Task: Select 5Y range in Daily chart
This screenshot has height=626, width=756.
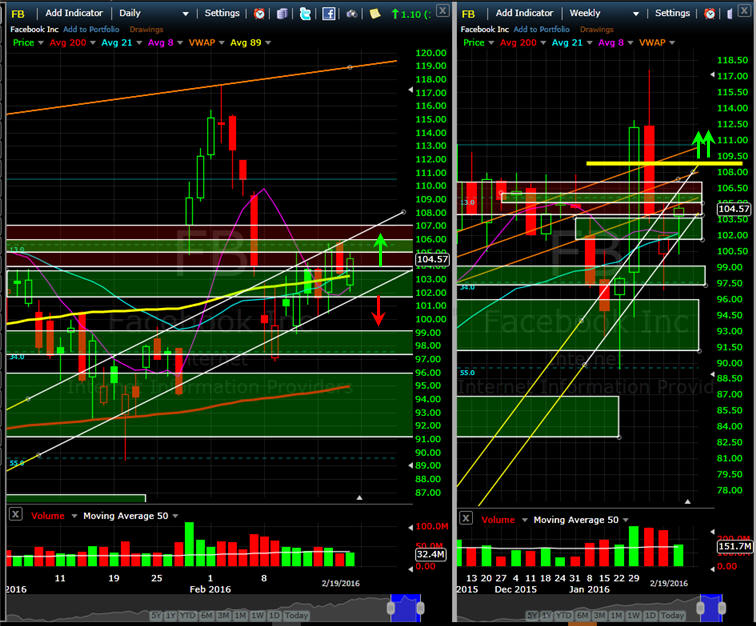Action: tap(156, 615)
